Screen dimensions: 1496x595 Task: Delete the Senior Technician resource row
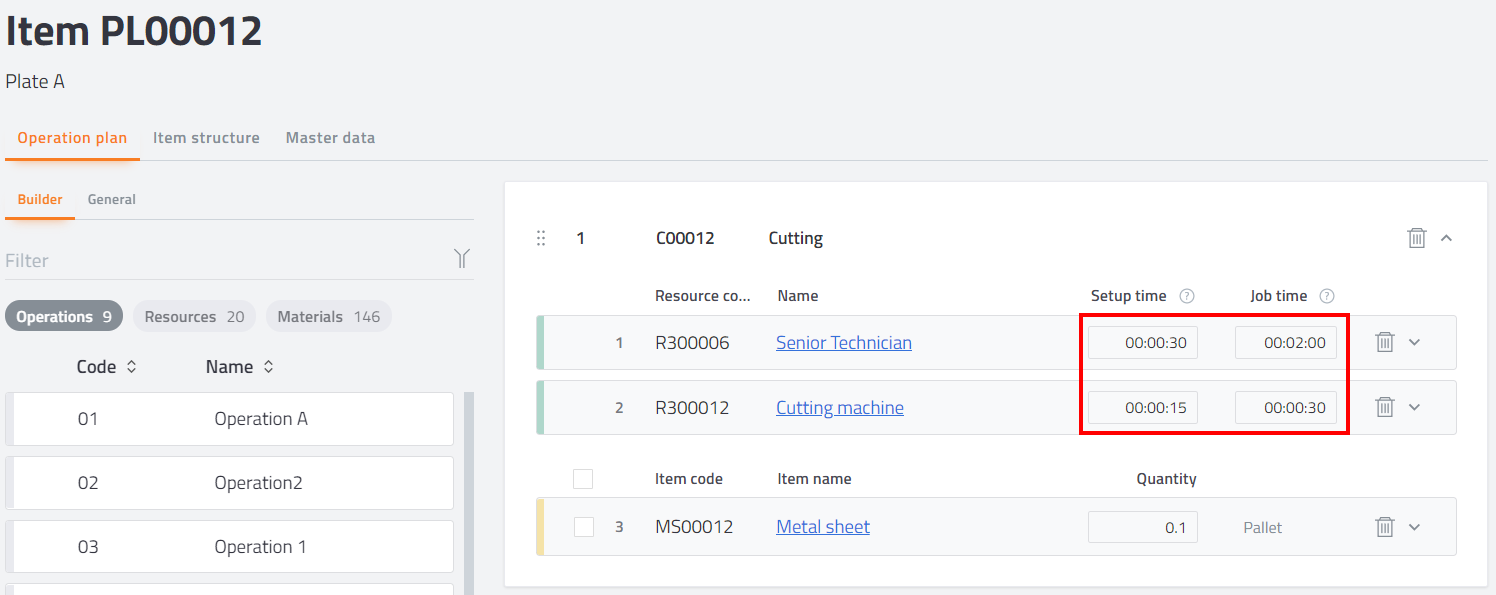coord(1385,342)
